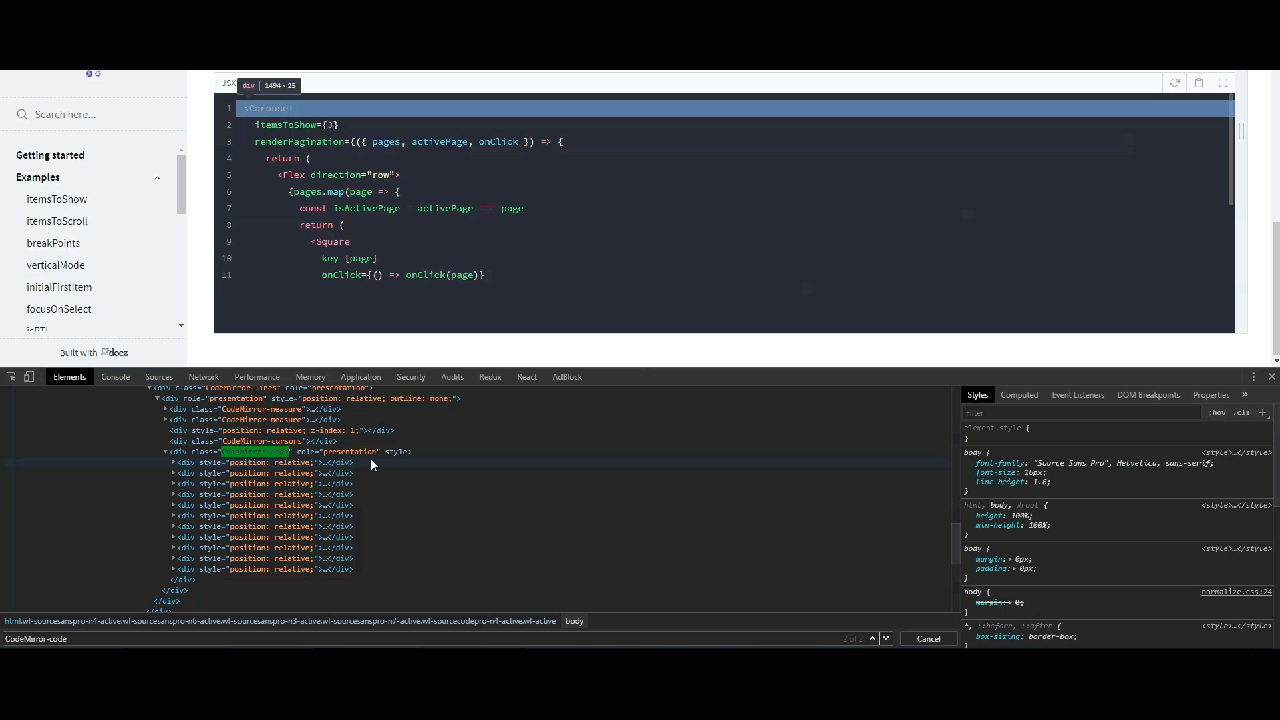The image size is (1280, 720).
Task: Open the focusOnSelect example link
Action: pyautogui.click(x=59, y=309)
